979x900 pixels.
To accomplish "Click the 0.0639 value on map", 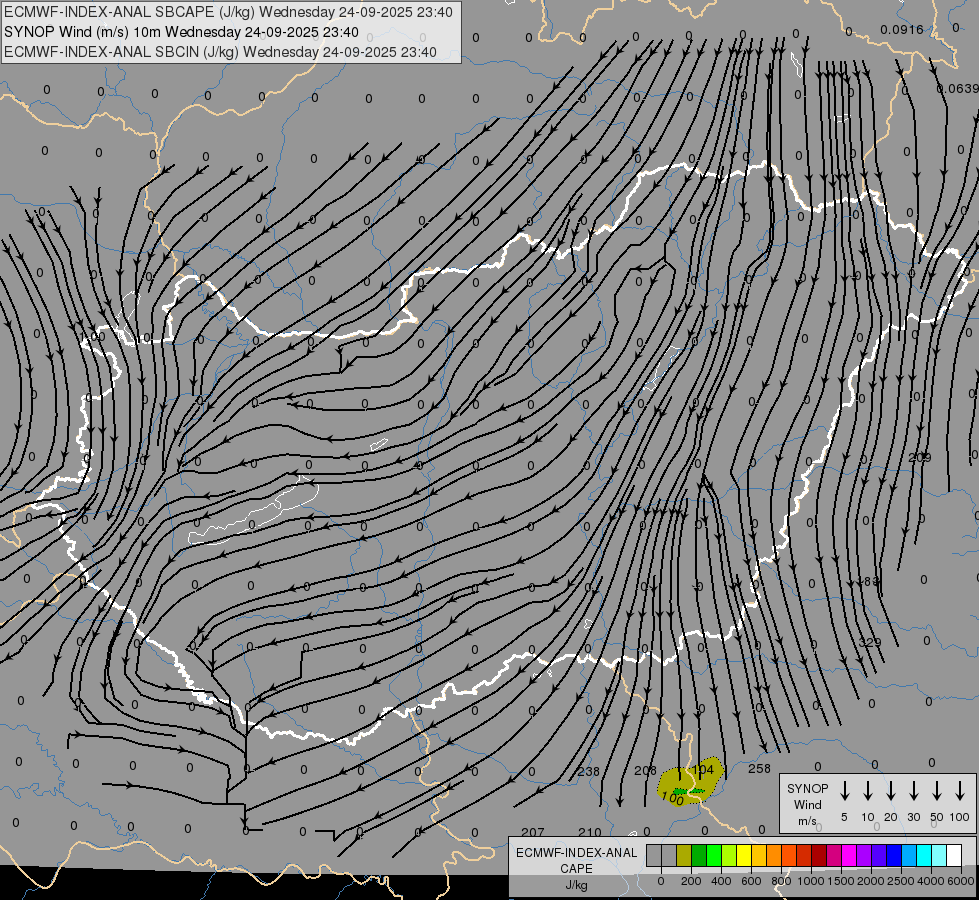I will [958, 89].
